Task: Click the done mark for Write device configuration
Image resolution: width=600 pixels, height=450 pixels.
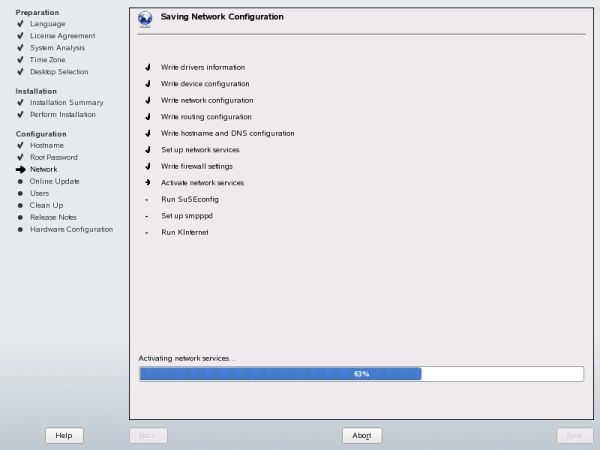Action: pos(148,84)
